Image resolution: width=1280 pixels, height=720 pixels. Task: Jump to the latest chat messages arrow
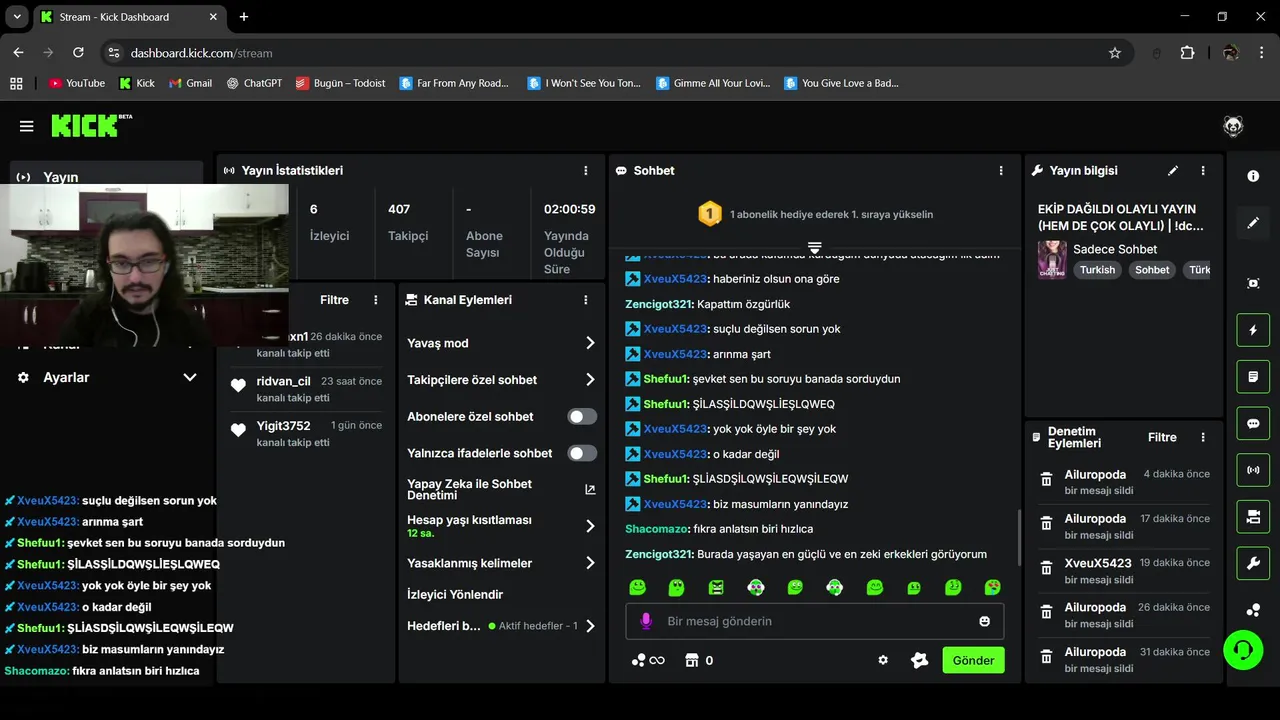(815, 248)
